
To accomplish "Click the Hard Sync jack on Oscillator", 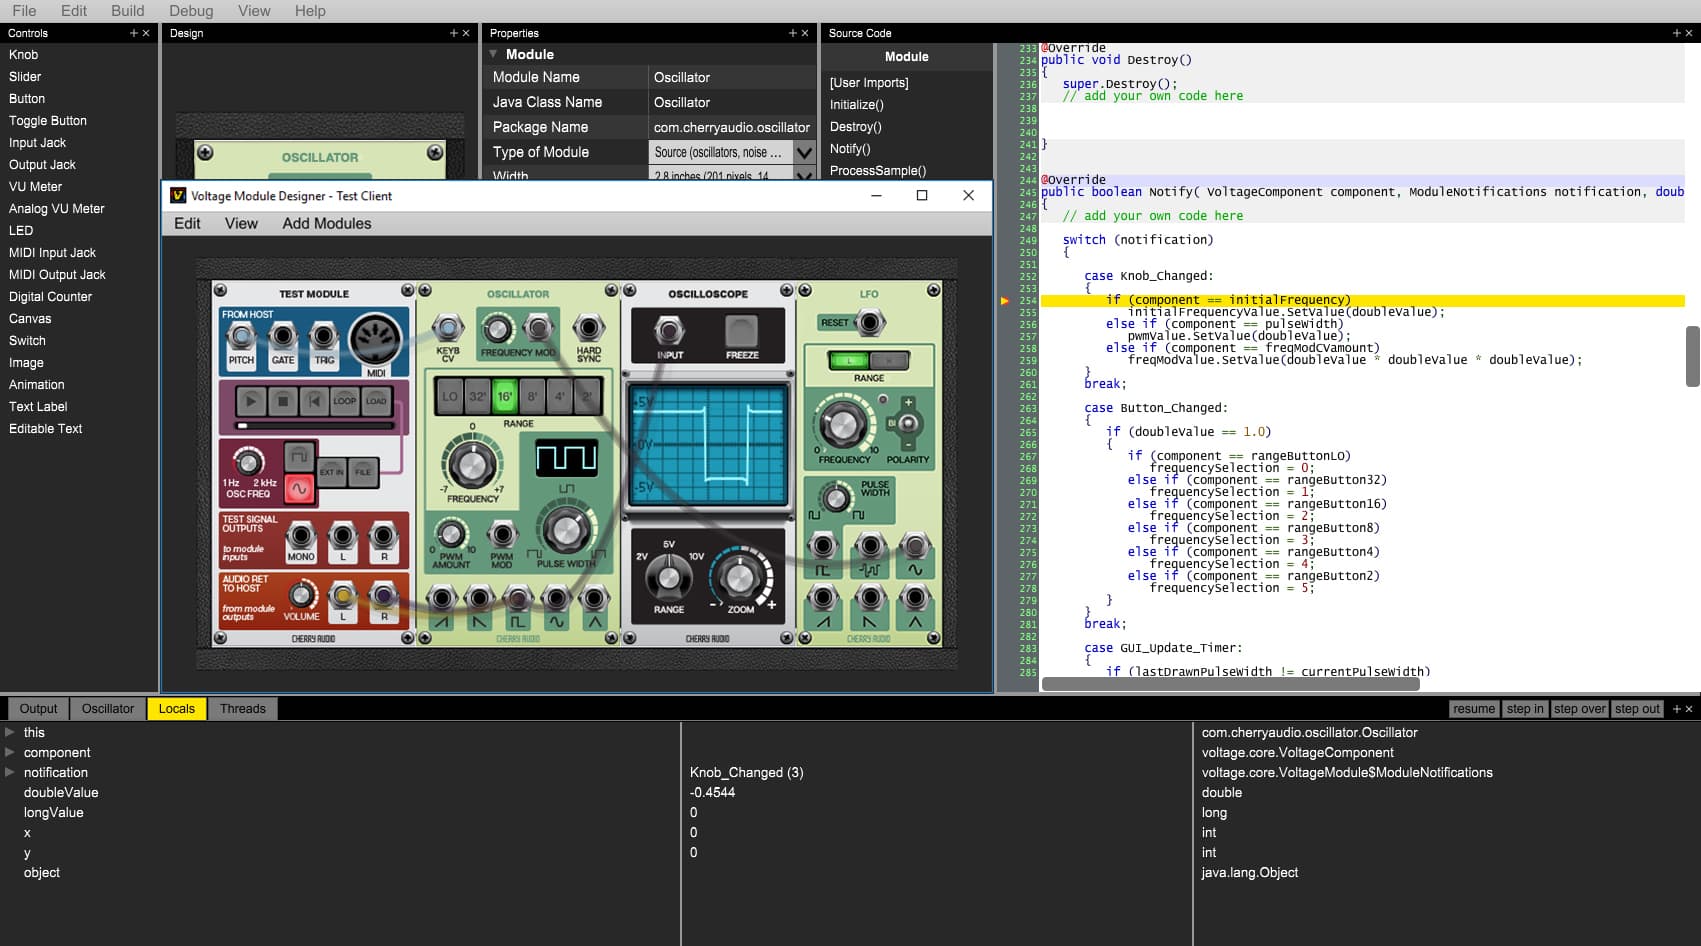I will coord(588,327).
